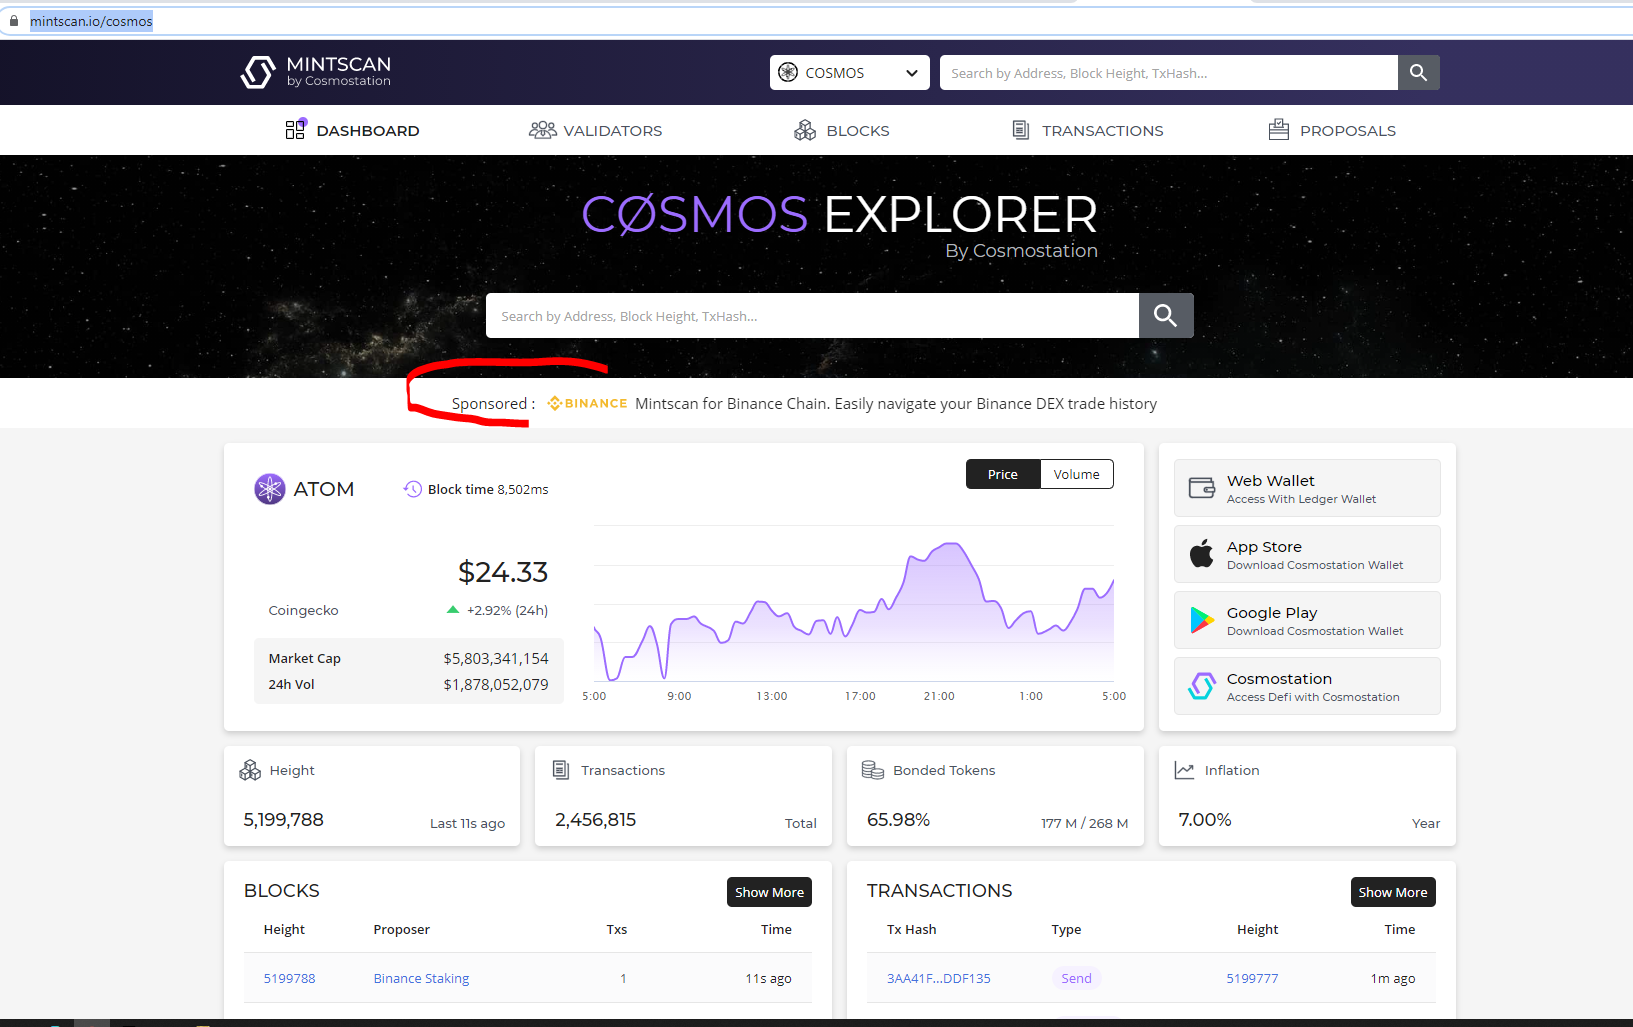The image size is (1633, 1027).
Task: Click the Transactions card document icon
Action: pos(561,770)
